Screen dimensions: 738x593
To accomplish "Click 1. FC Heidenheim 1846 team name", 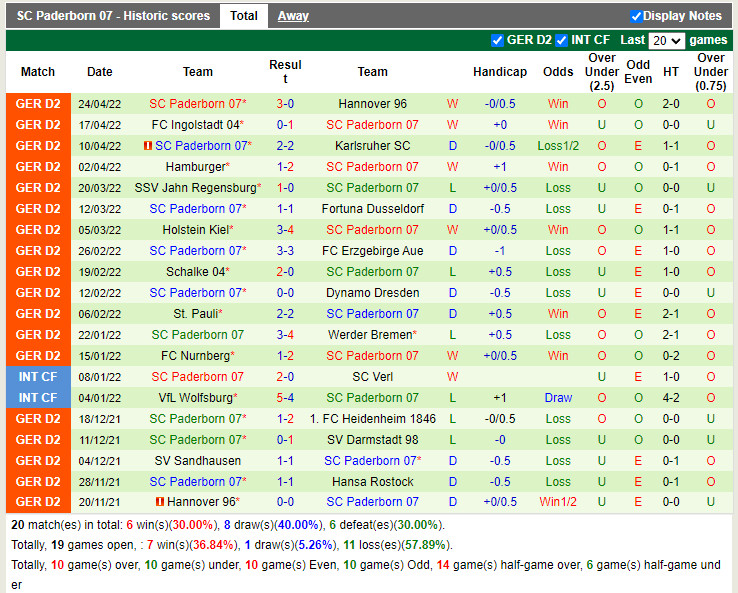I will point(373,419).
